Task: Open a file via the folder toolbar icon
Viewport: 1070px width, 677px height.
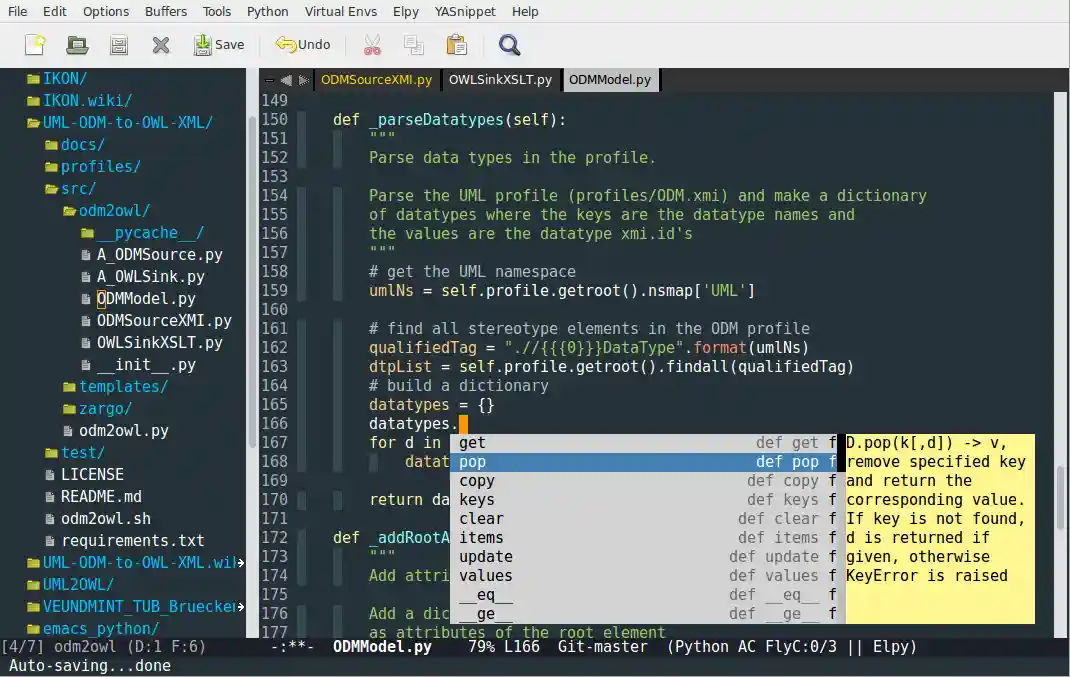Action: tap(76, 44)
